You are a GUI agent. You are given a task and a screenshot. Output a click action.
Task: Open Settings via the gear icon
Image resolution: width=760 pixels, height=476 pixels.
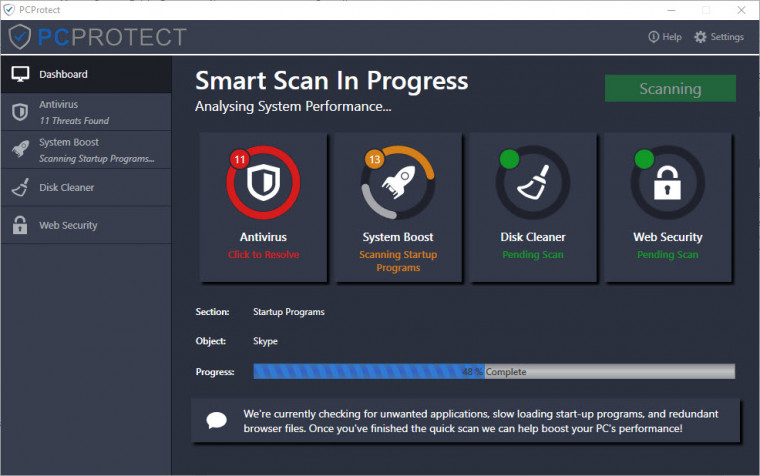(x=700, y=37)
